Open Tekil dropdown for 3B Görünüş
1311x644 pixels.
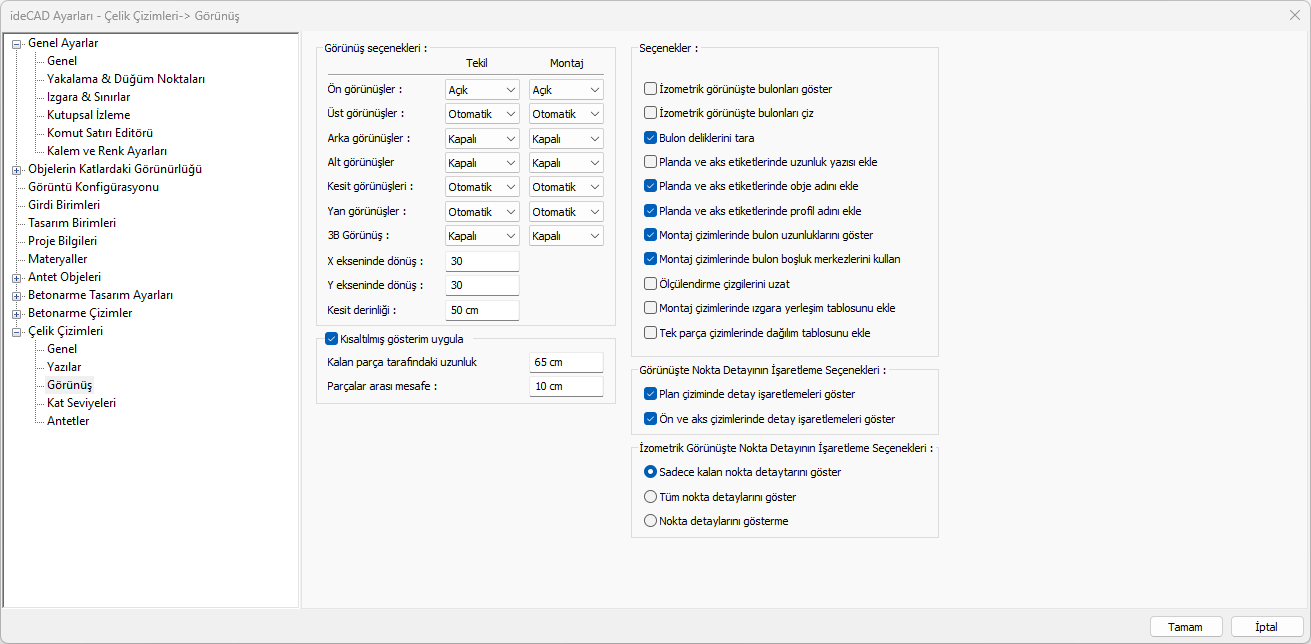[x=482, y=236]
